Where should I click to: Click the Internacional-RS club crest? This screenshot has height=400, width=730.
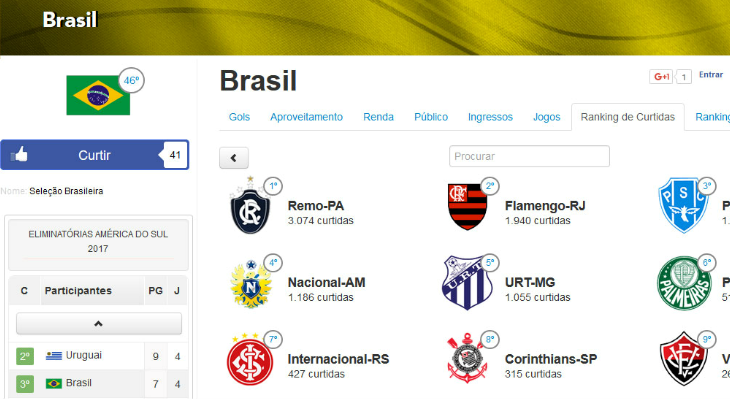tap(250, 359)
